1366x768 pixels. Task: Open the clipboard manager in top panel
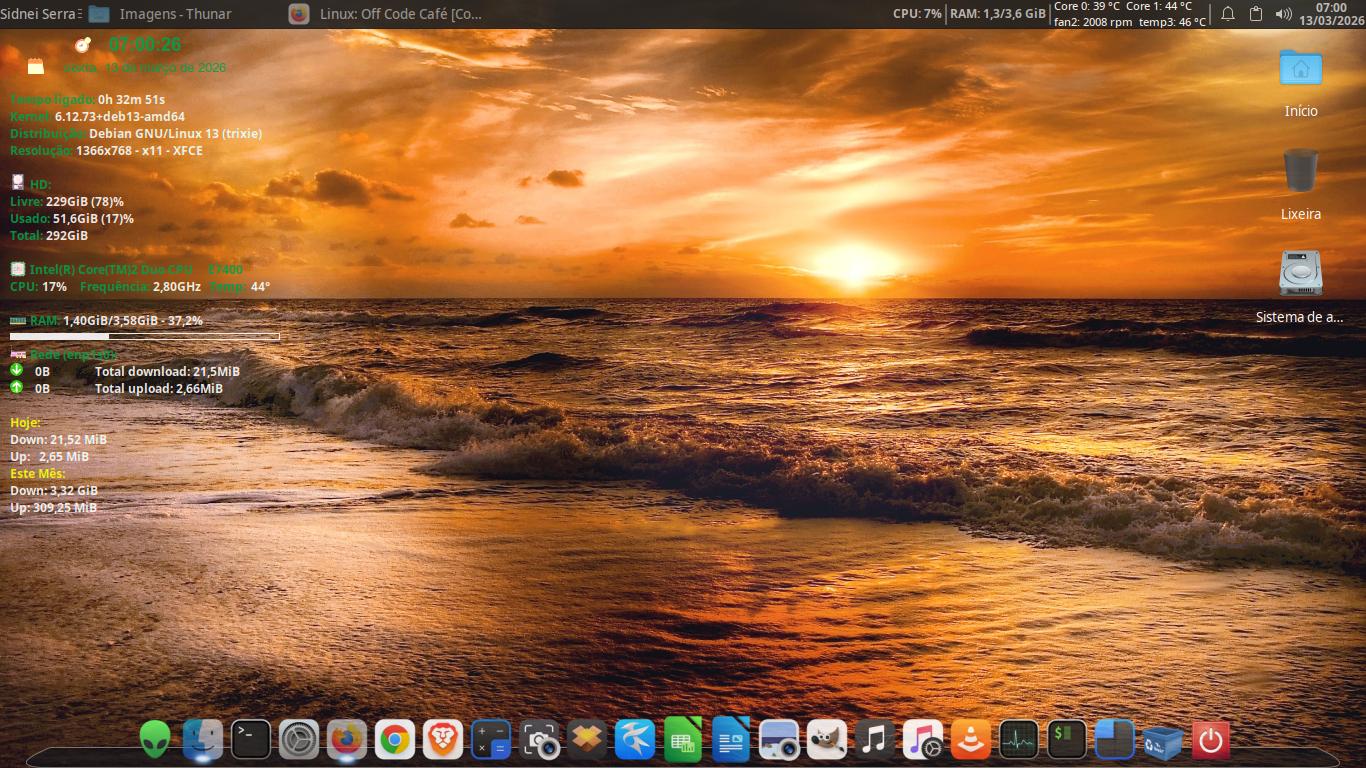[1256, 14]
